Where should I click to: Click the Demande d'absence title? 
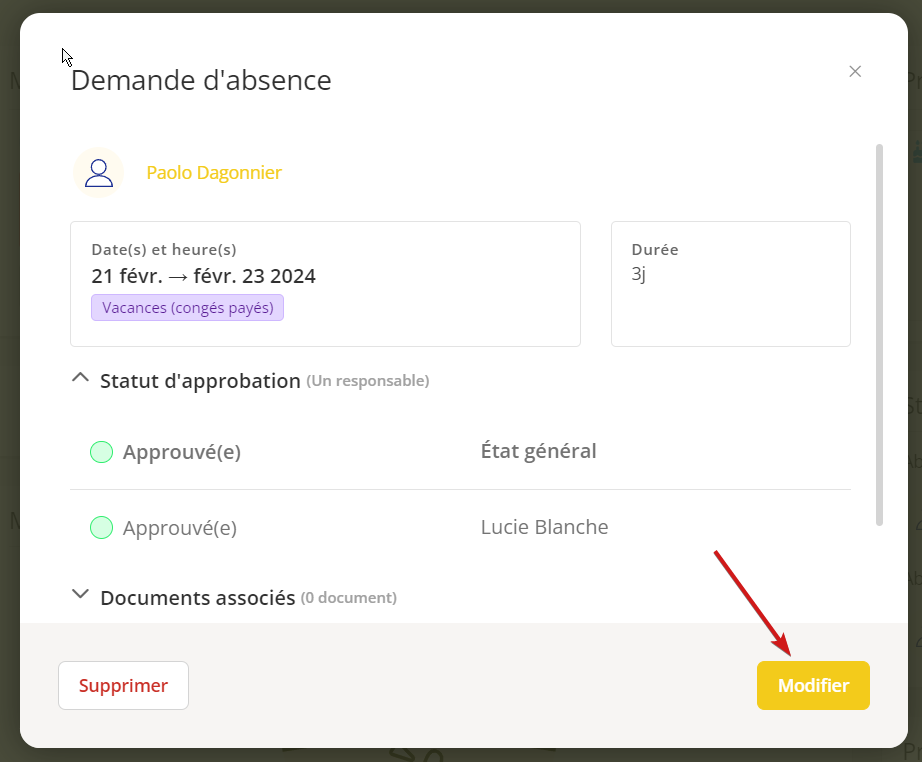[201, 80]
